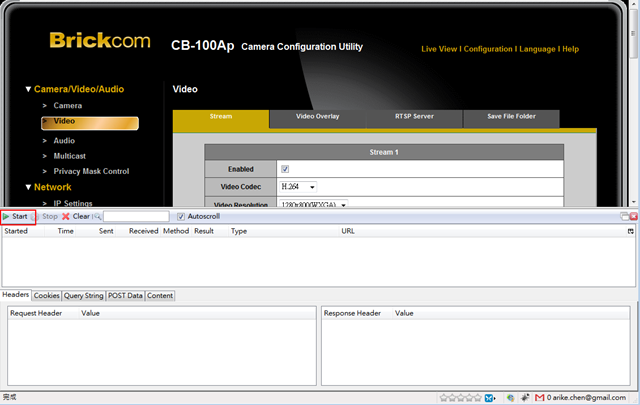Image resolution: width=640 pixels, height=405 pixels.
Task: Open Privacy Mask Control page
Action: (x=91, y=171)
